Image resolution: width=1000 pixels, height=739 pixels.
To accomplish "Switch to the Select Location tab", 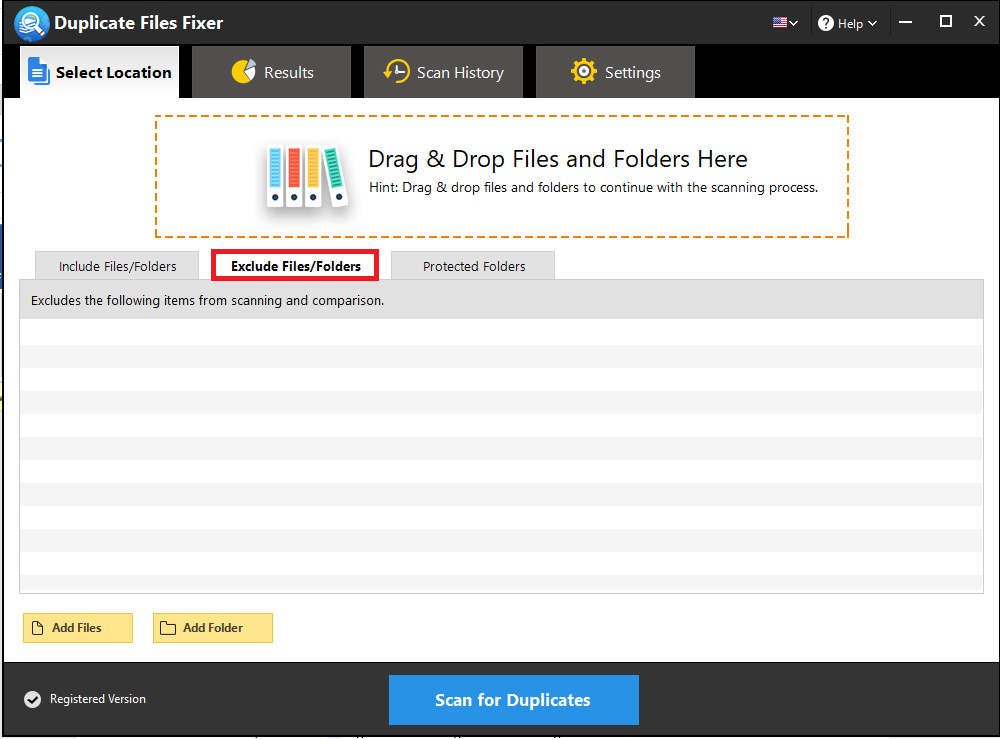I will click(x=99, y=72).
